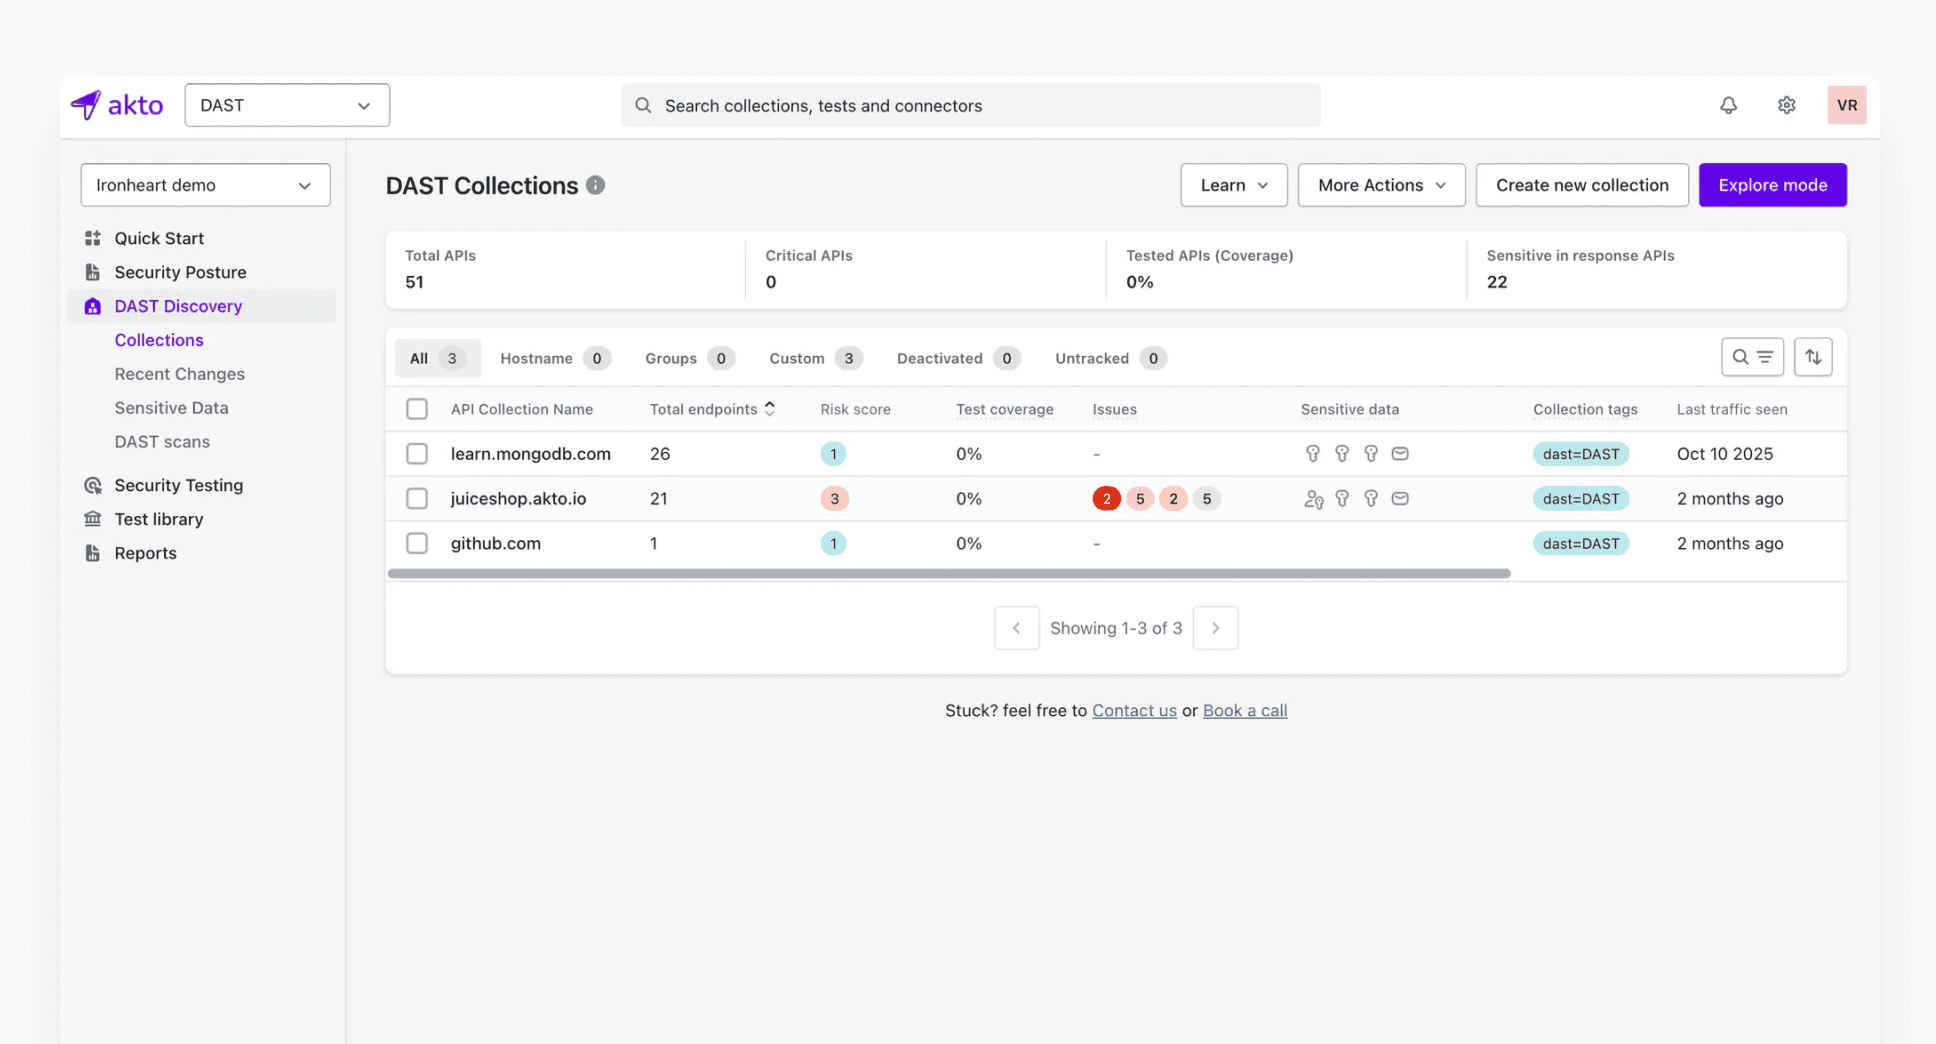This screenshot has height=1044, width=1936.
Task: Click the email sensitive data icon for learn.mongodb.com
Action: [x=1400, y=454]
